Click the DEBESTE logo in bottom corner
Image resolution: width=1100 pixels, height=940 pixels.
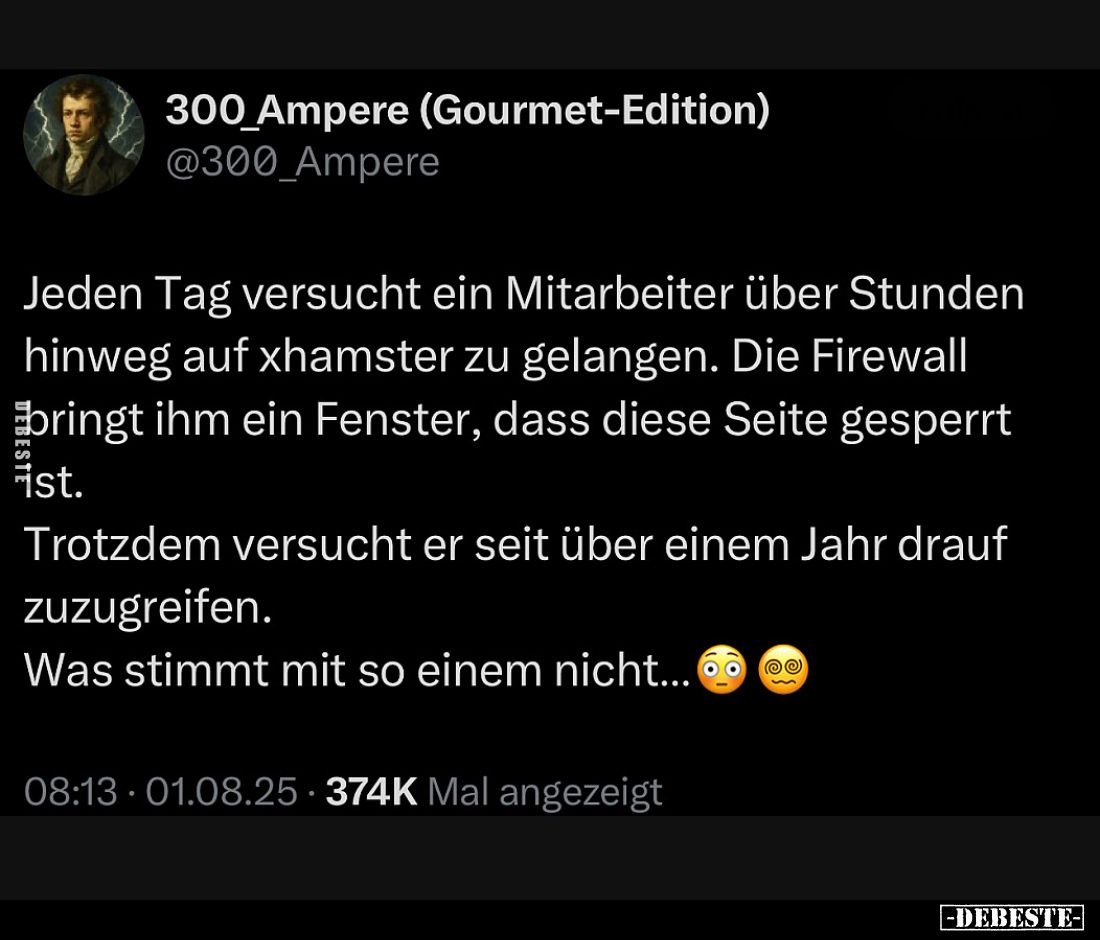(1012, 917)
